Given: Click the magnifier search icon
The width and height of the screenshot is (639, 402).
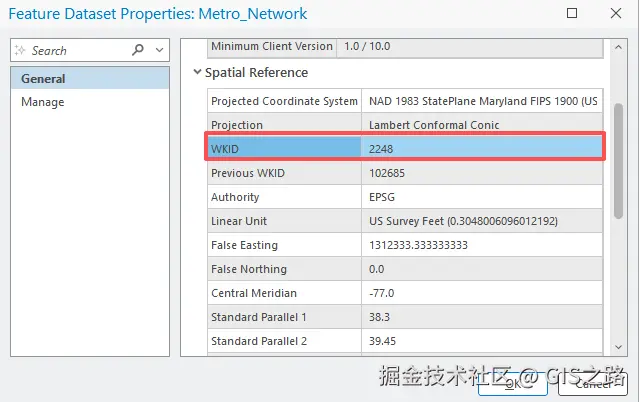Looking at the screenshot, I should 138,50.
